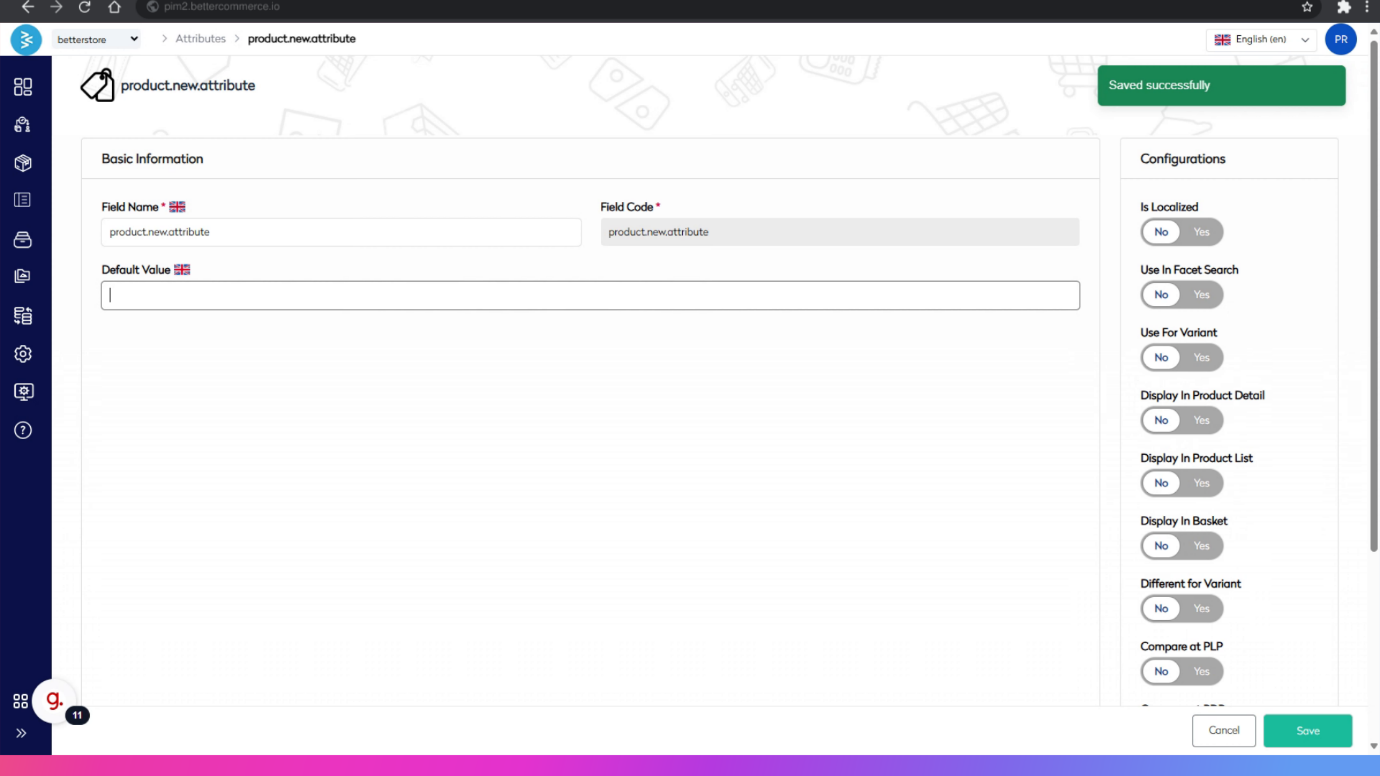Click the PR user avatar

[1340, 40]
